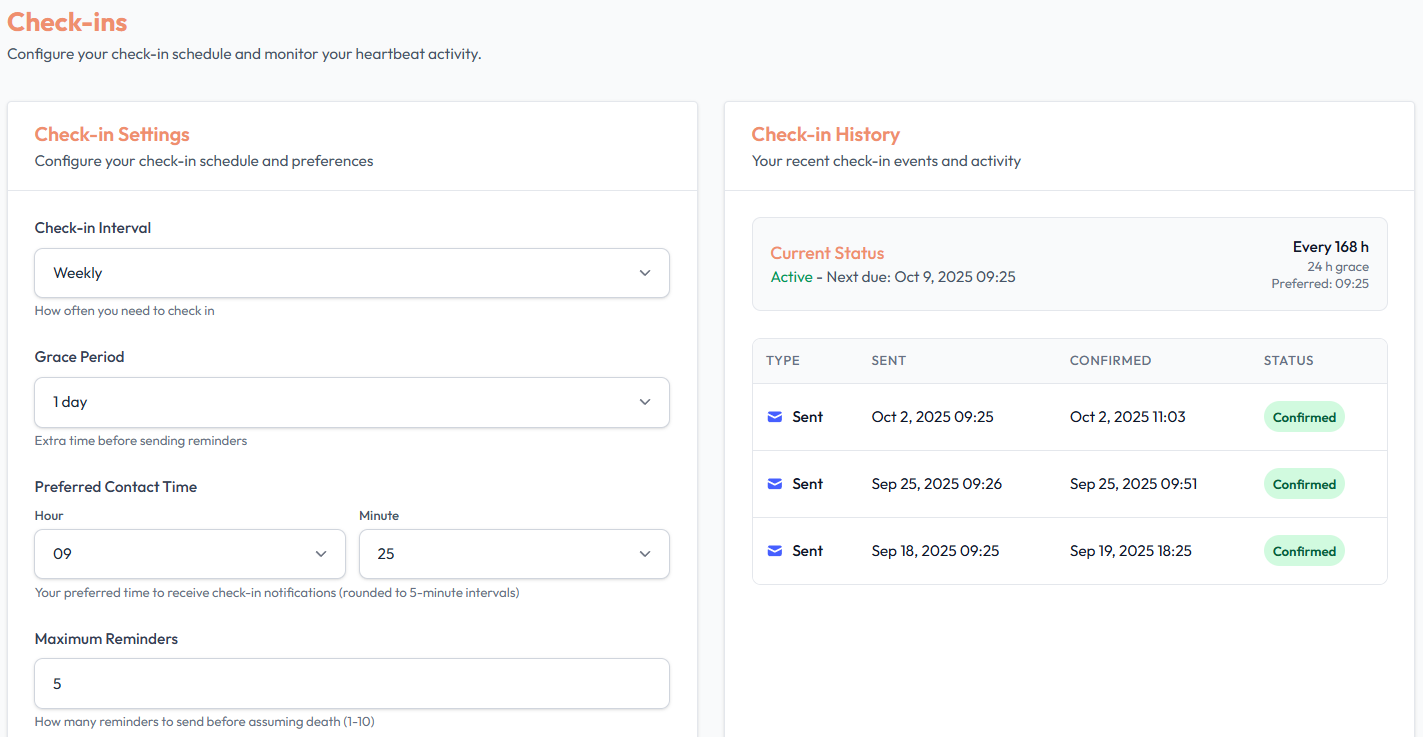Click the Current Status heading
This screenshot has height=737, width=1423.
click(x=827, y=253)
